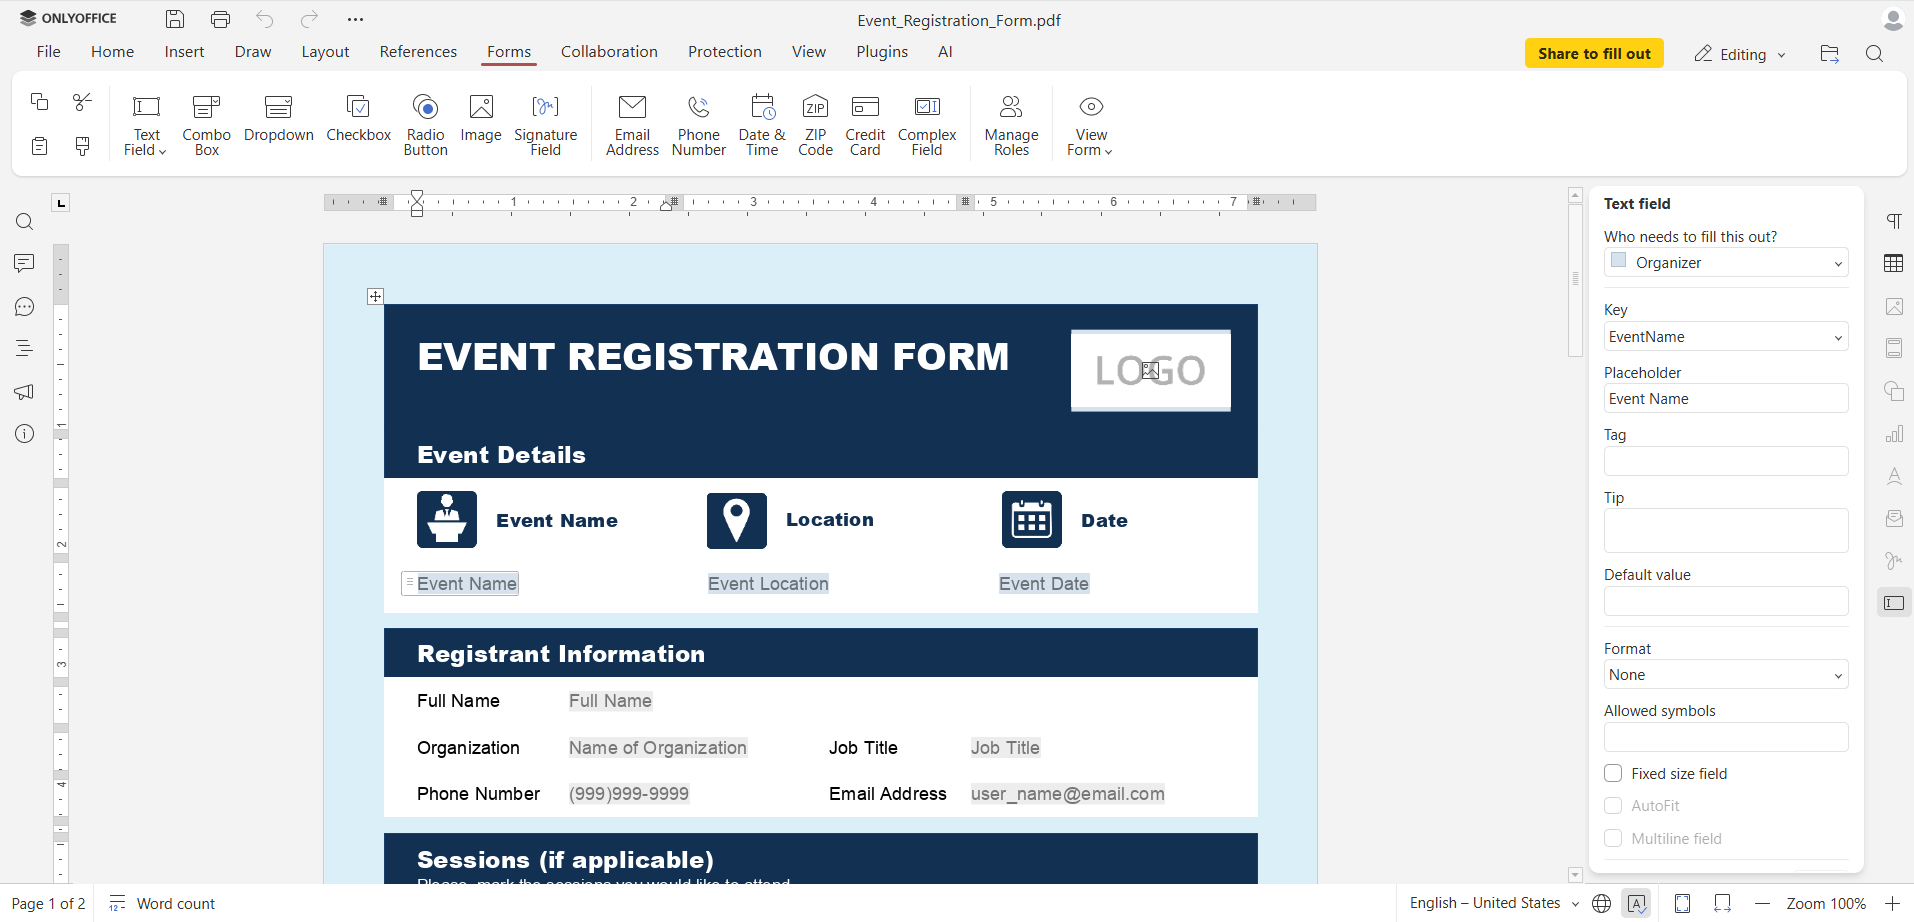The height and width of the screenshot is (922, 1914).
Task: Open the Chat panel in left sidebar
Action: tap(25, 307)
